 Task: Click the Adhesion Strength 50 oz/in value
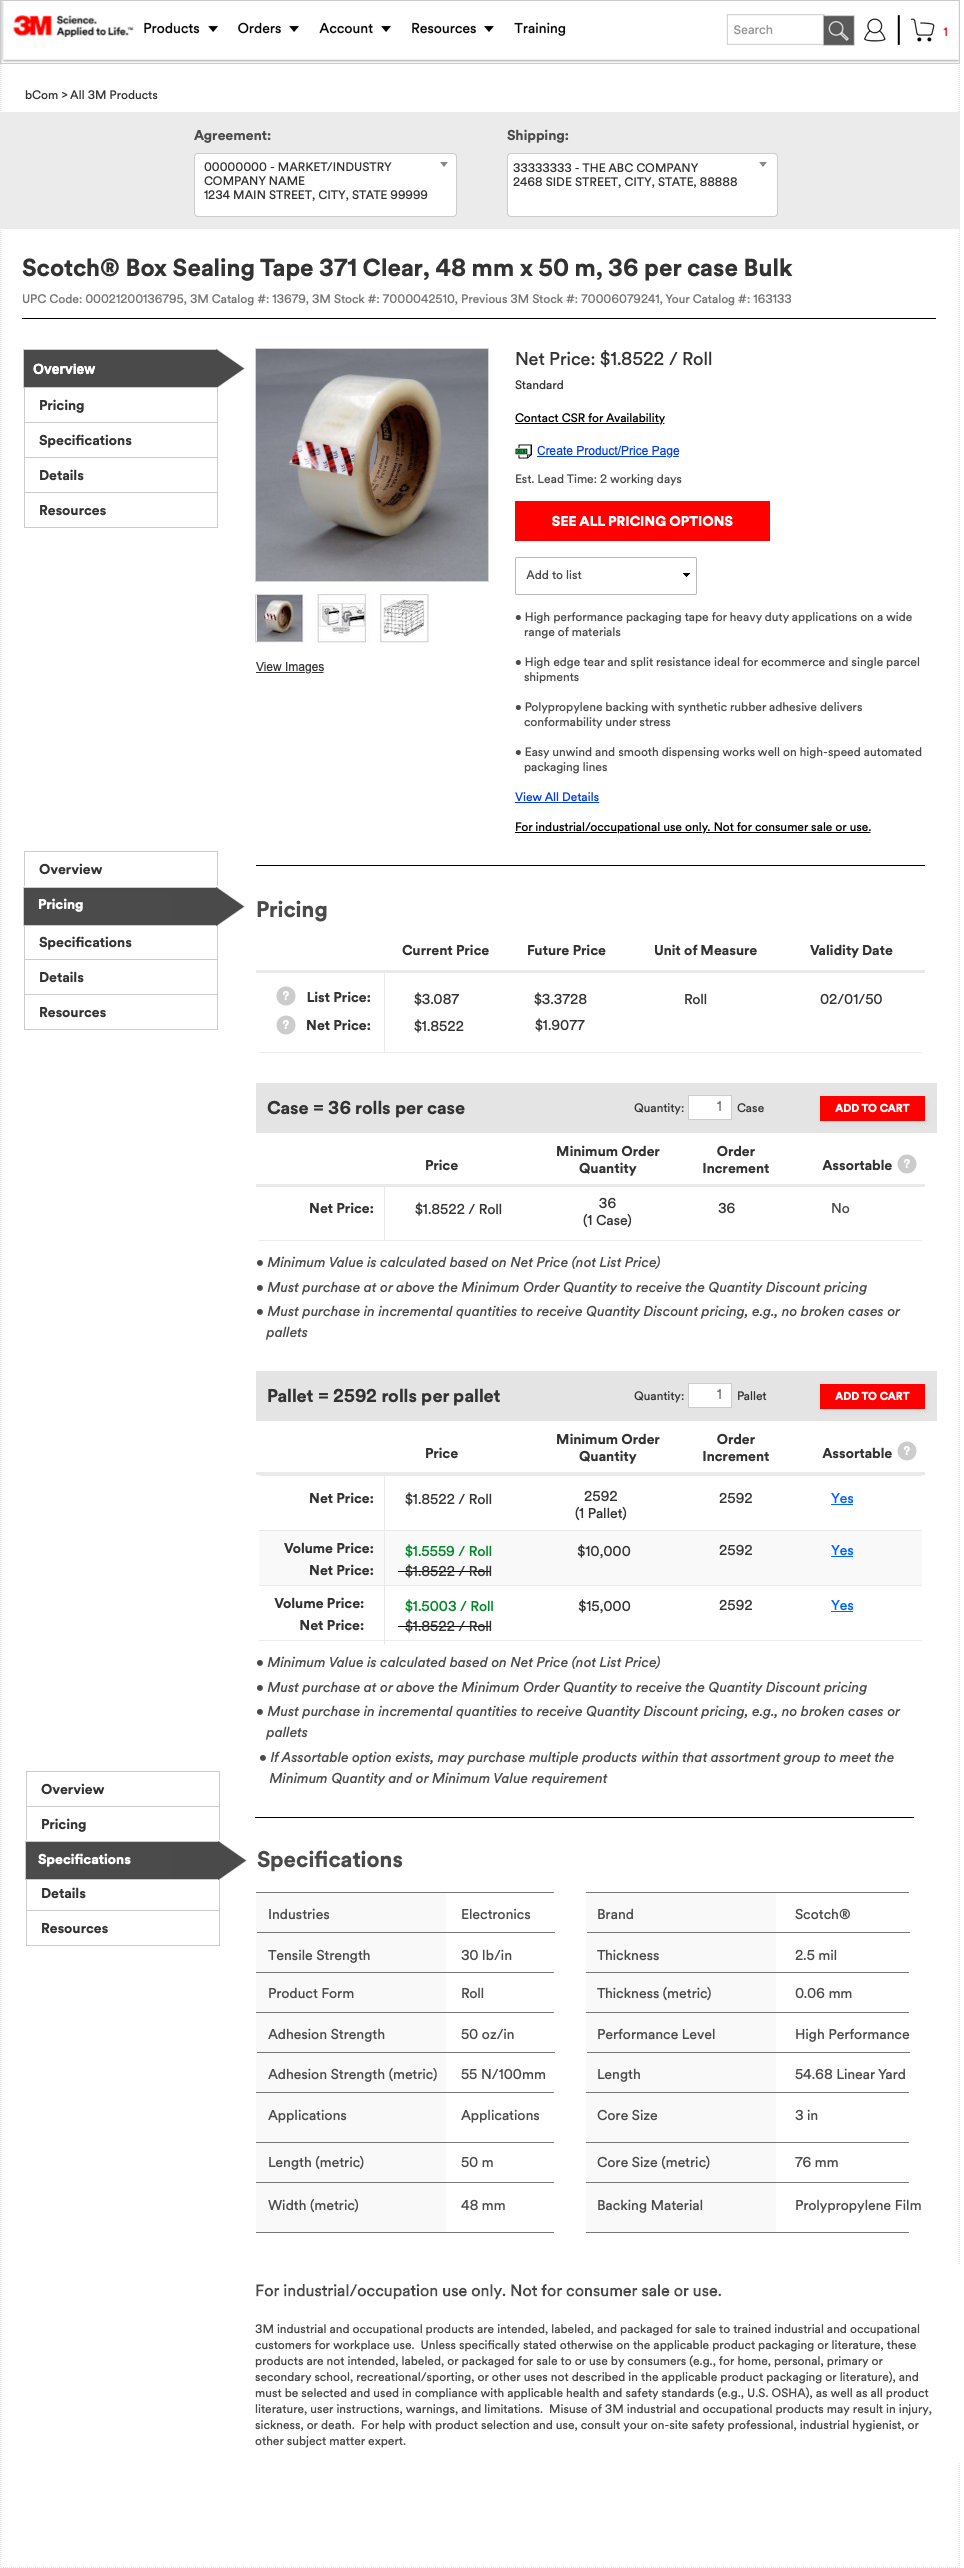[487, 2034]
